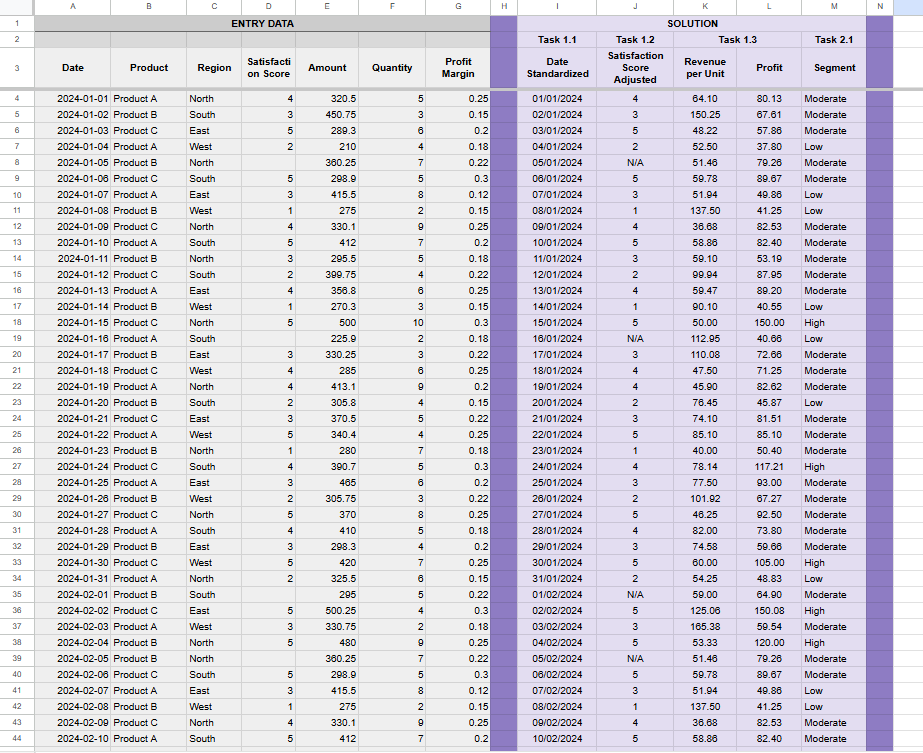This screenshot has height=753, width=923.
Task: Select row 35 header
Action: tap(16, 595)
